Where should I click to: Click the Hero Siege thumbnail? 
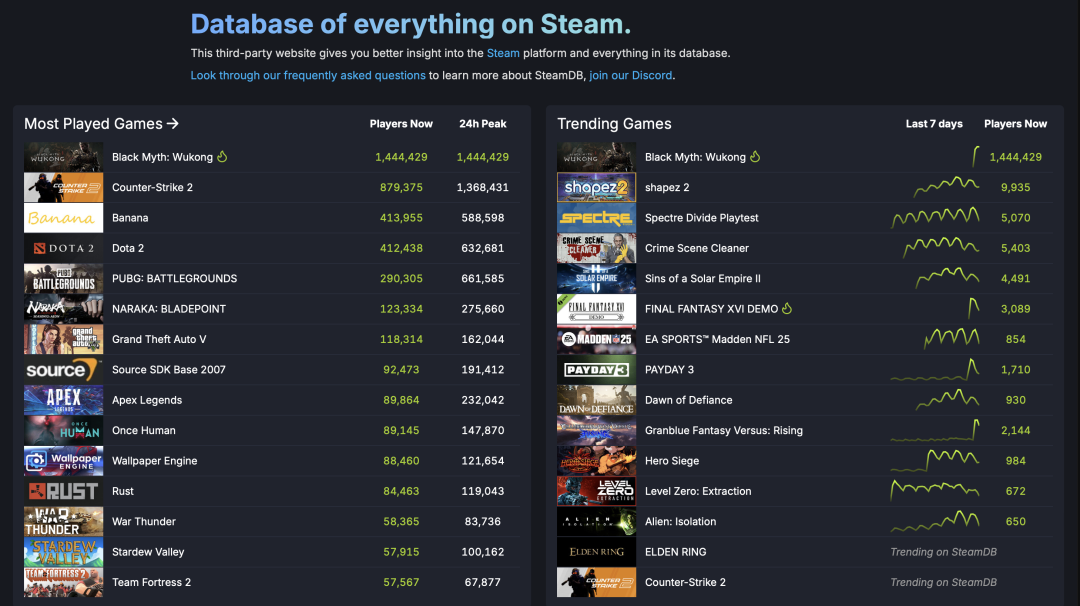[596, 461]
